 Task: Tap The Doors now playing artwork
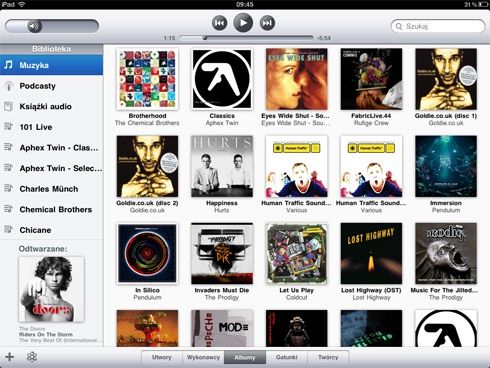pos(51,289)
